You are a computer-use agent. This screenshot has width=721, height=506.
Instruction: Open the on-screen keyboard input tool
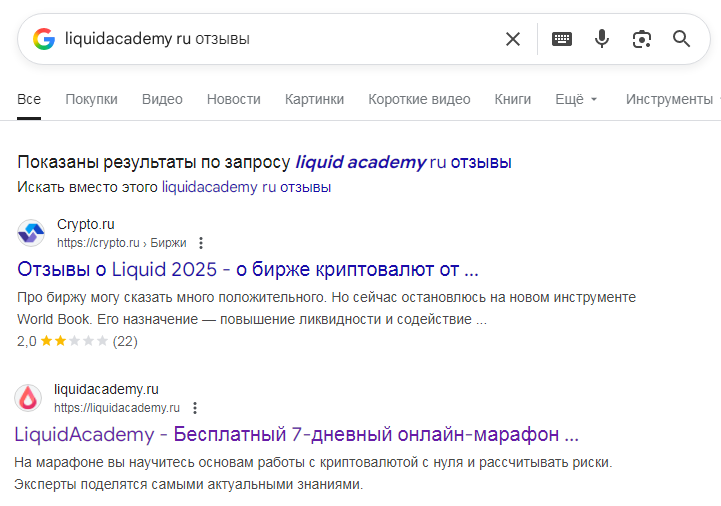pyautogui.click(x=562, y=39)
